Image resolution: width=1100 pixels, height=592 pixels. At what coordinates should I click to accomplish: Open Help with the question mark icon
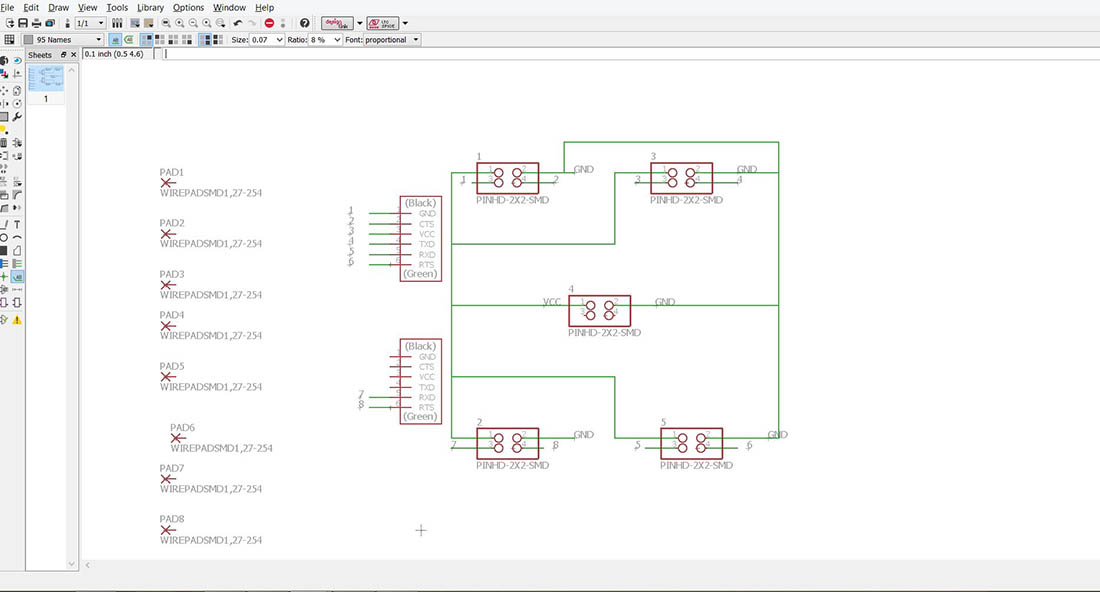pos(304,23)
